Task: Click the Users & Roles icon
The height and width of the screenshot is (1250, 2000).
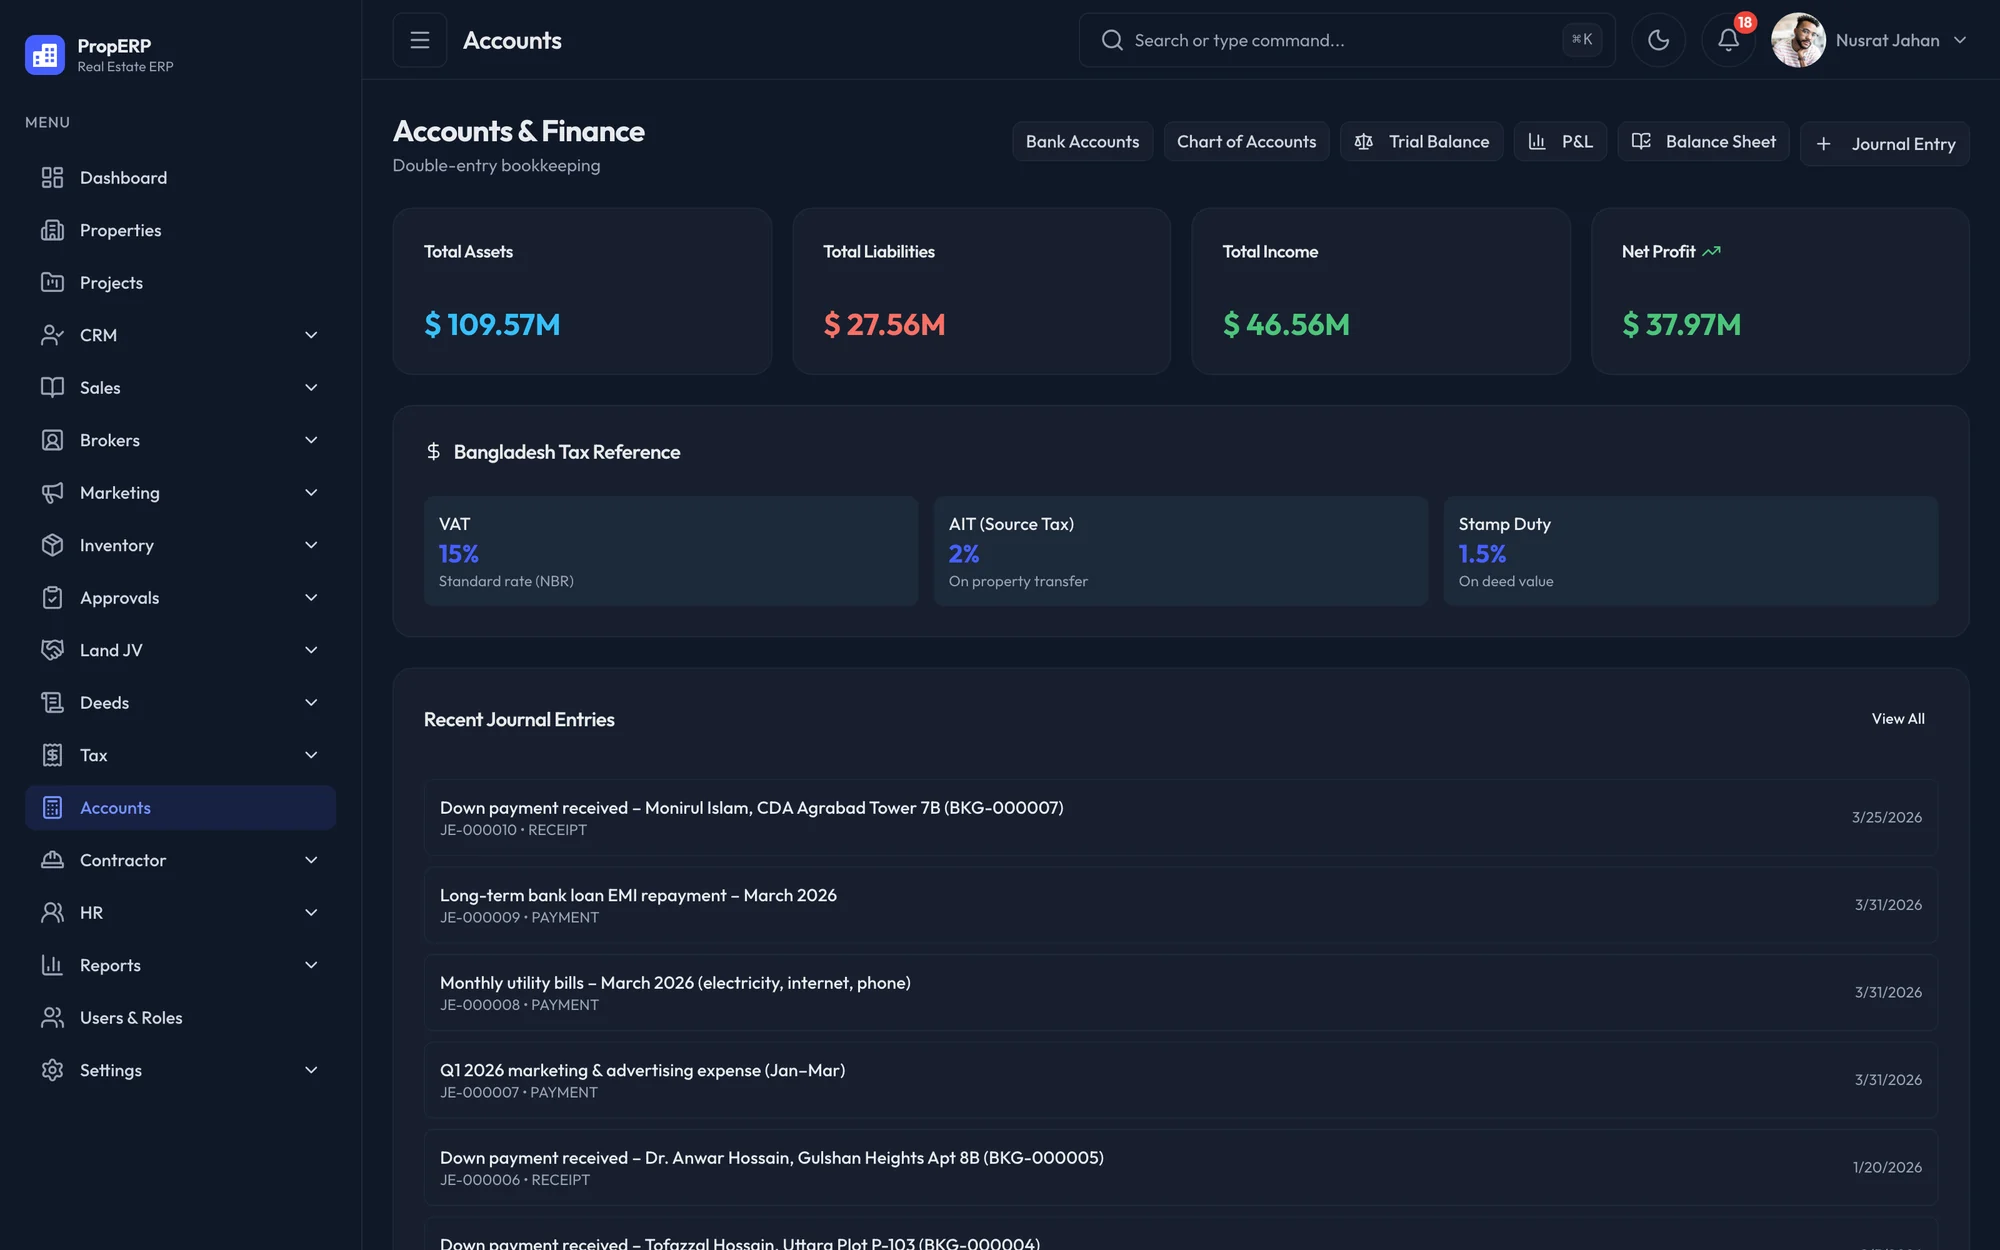Action: point(52,1018)
